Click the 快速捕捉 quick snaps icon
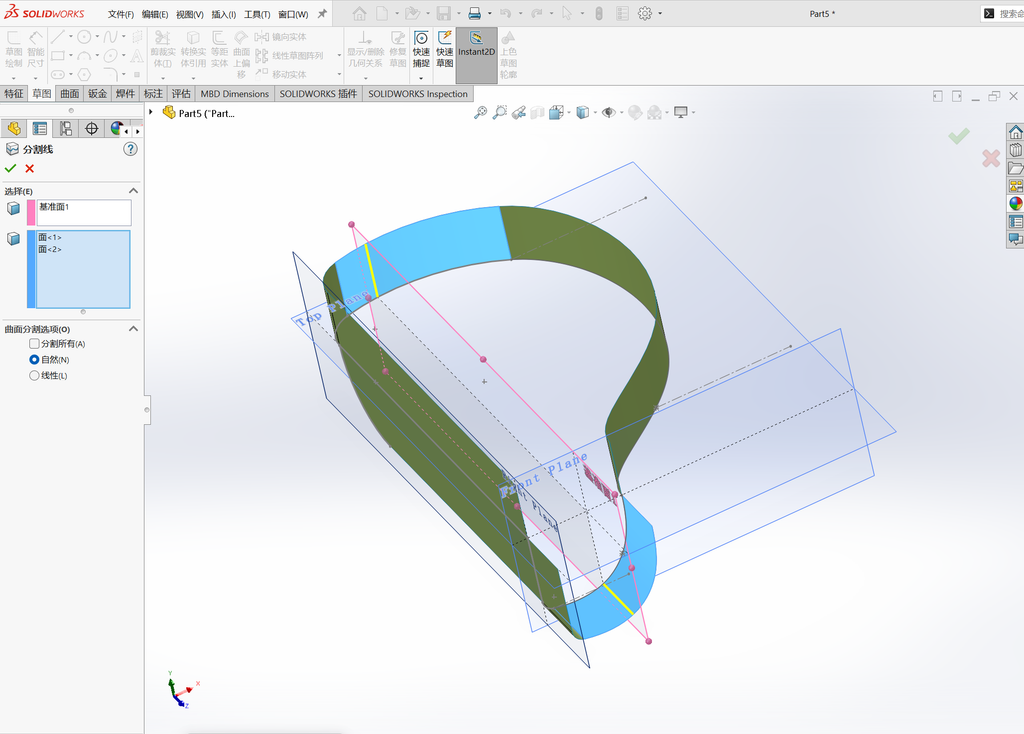Screen dimensions: 1024x734 [x=421, y=50]
